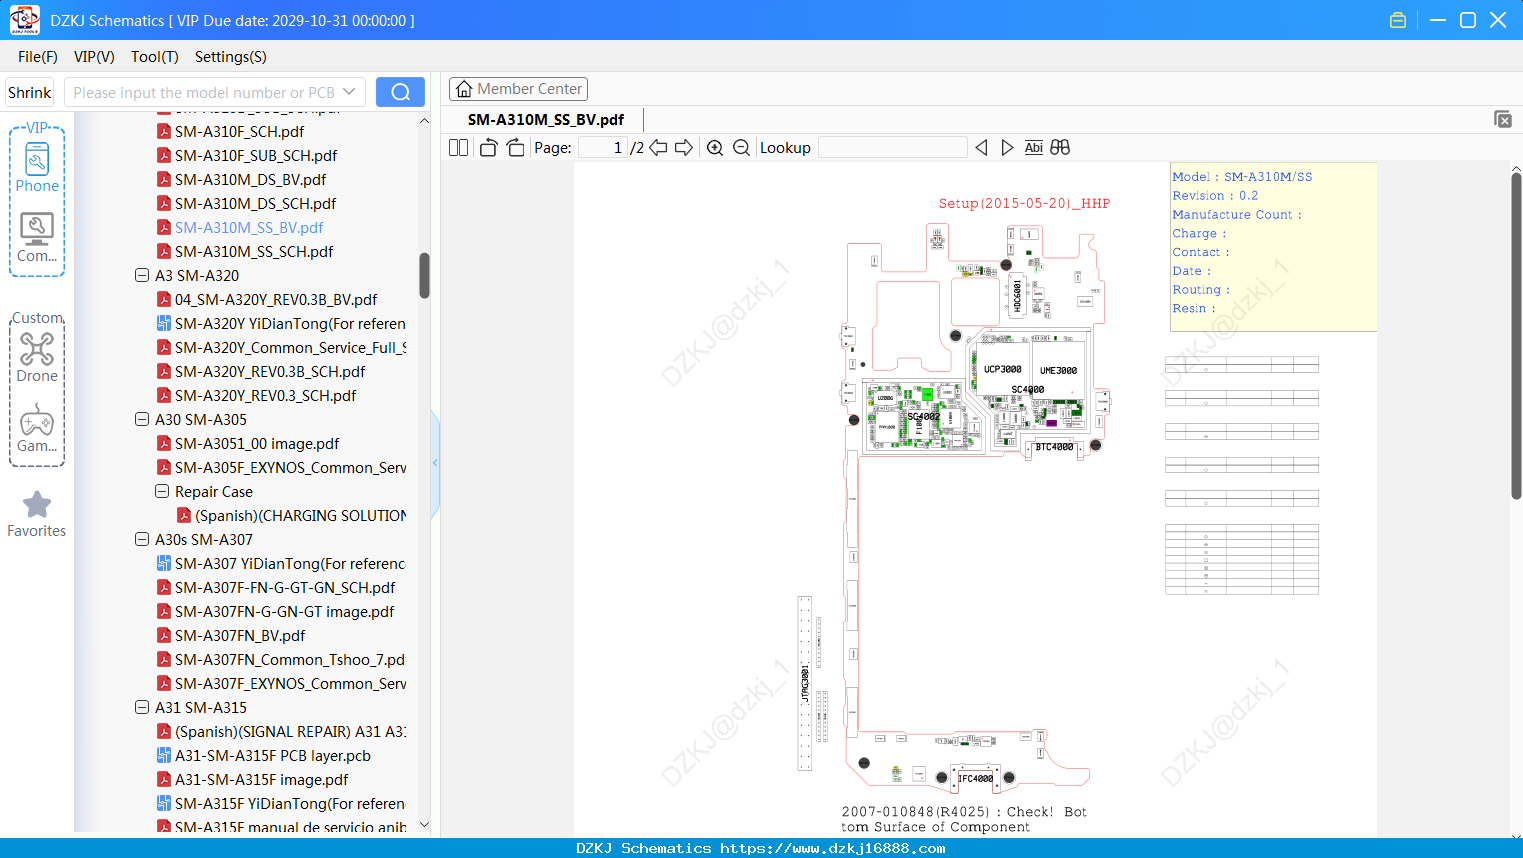The width and height of the screenshot is (1523, 858).
Task: Open SM-A307FN-G-GN-GT image.pdf
Action: click(x=284, y=611)
